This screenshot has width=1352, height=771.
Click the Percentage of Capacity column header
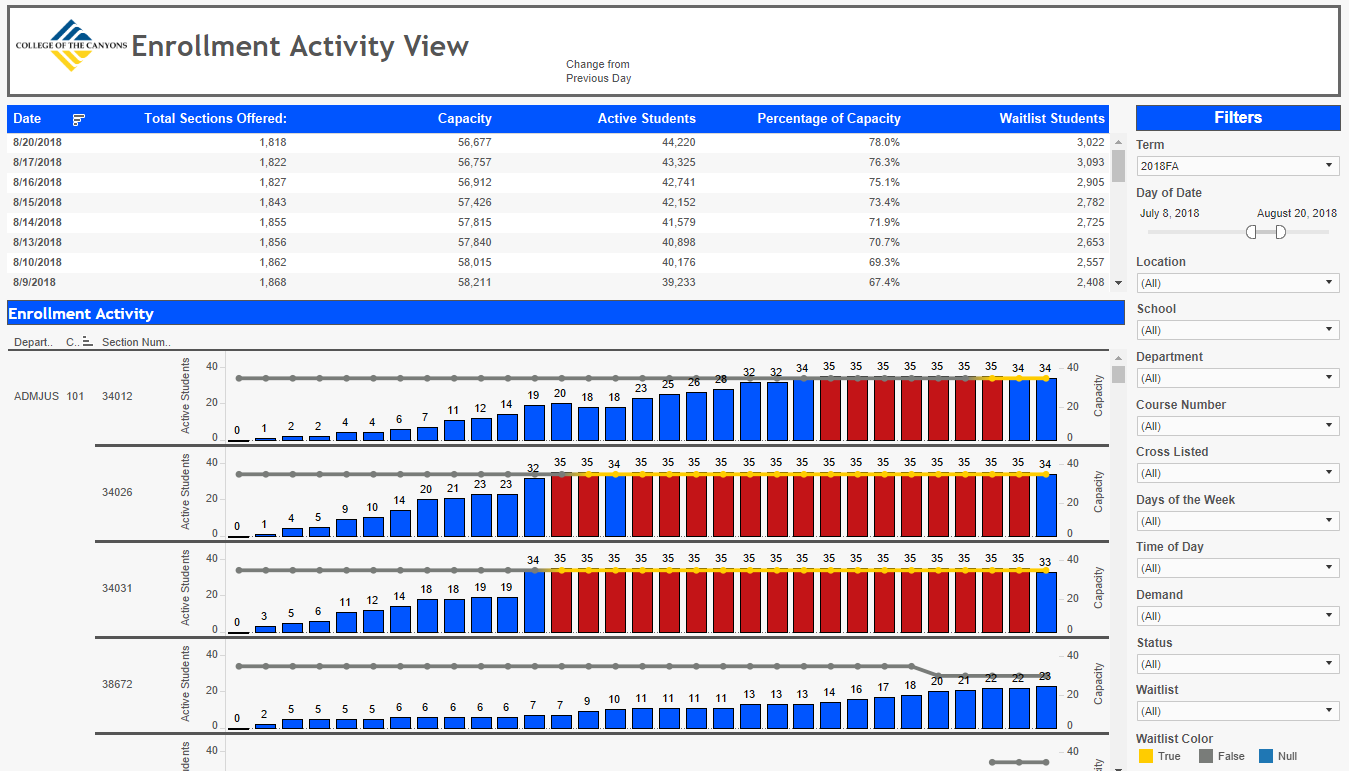point(829,119)
